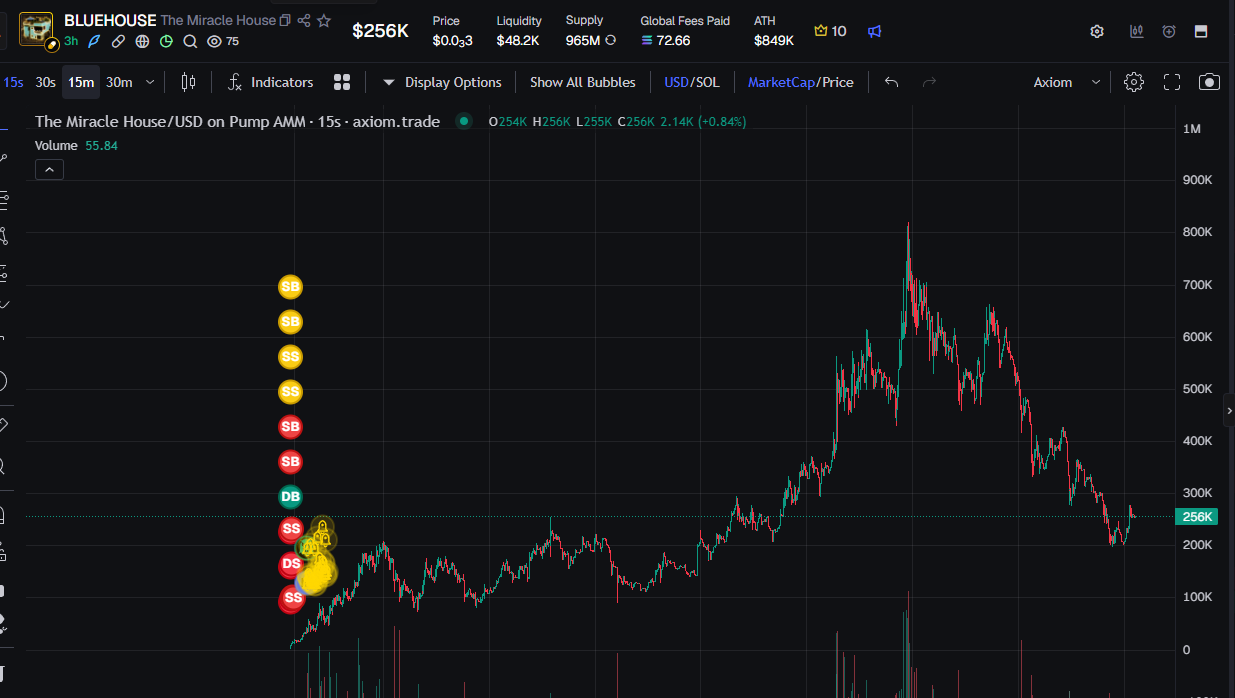The width and height of the screenshot is (1235, 698).
Task: Click the green pie chart icon
Action: [x=166, y=41]
